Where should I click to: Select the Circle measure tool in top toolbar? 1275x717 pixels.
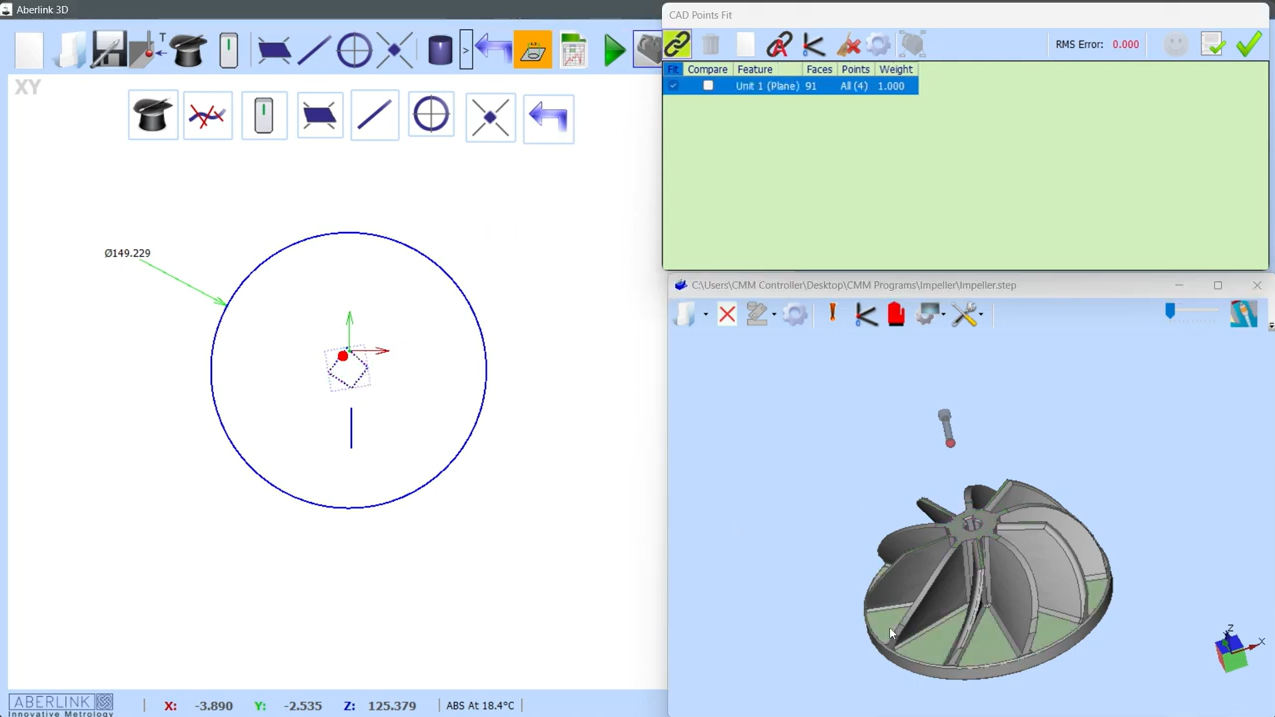pos(354,50)
